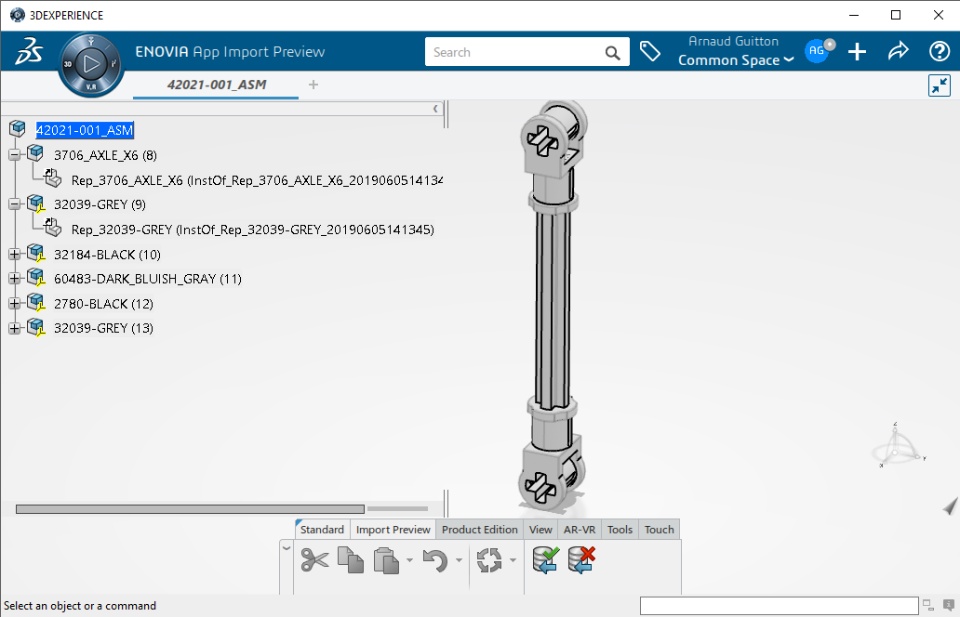This screenshot has width=960, height=617.
Task: Expand the 32184-BLACK (10) node
Action: [x=14, y=254]
